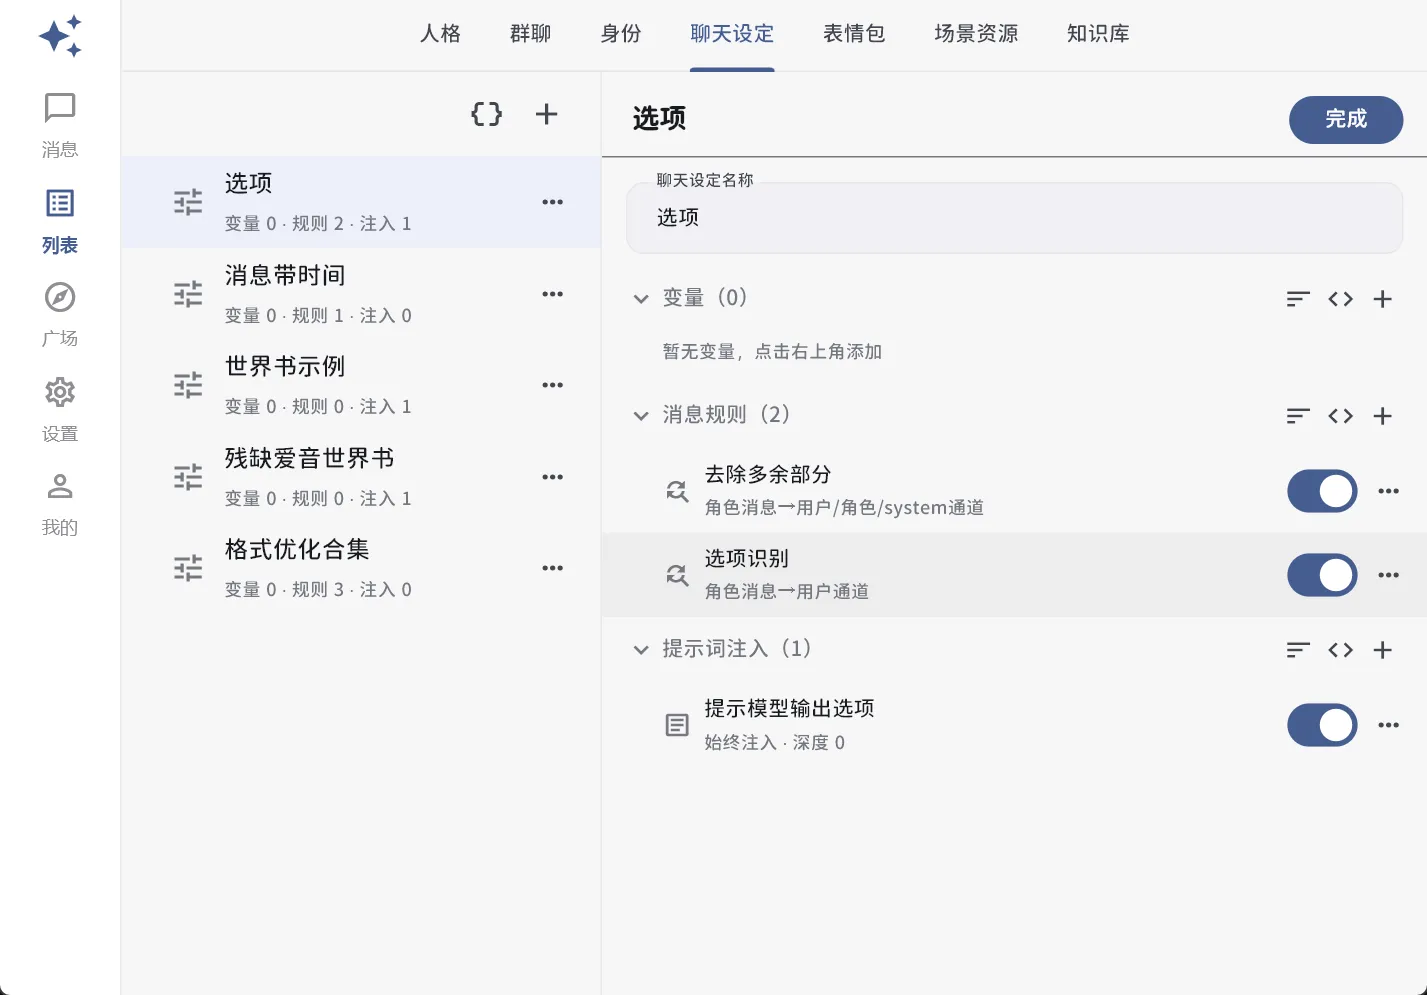1427x995 pixels.
Task: Click the 聊天设定名称 input field
Action: pyautogui.click(x=1014, y=218)
